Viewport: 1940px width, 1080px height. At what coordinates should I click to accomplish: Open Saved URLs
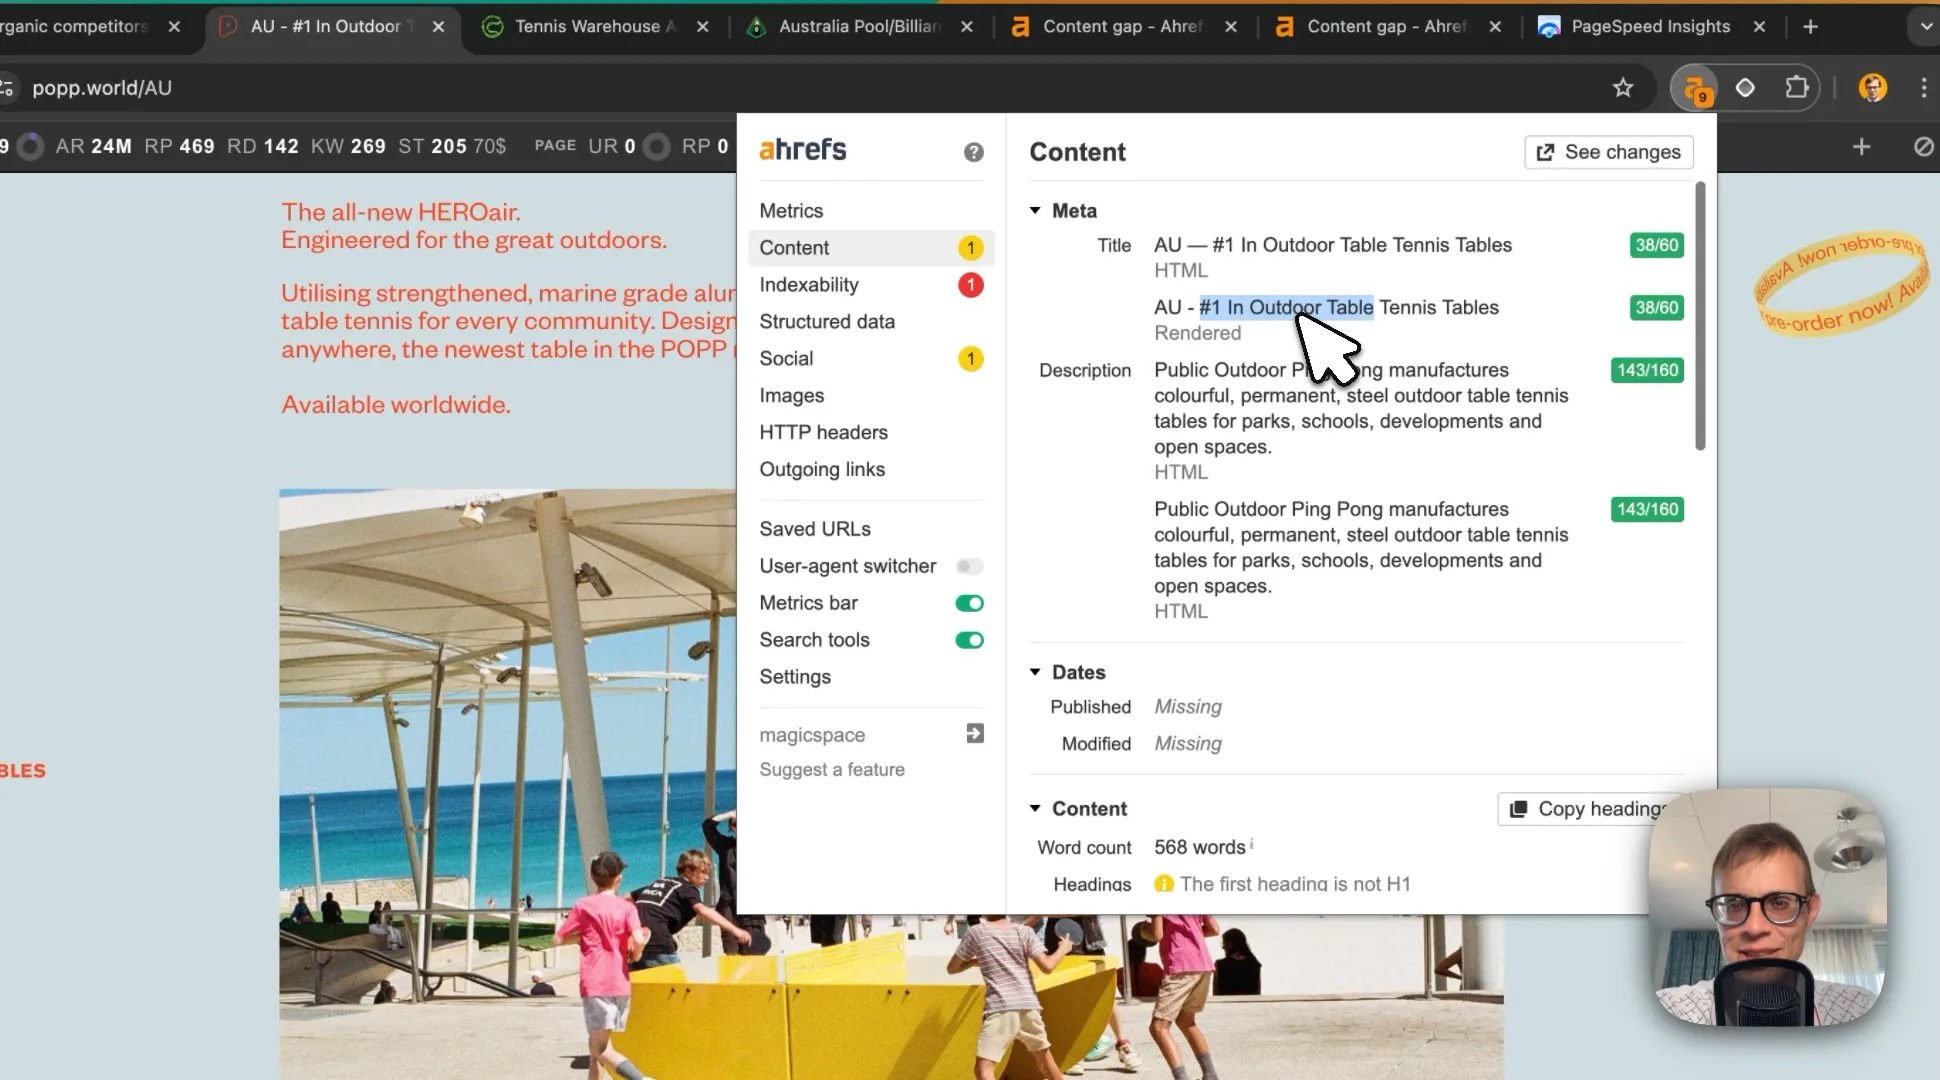(815, 529)
